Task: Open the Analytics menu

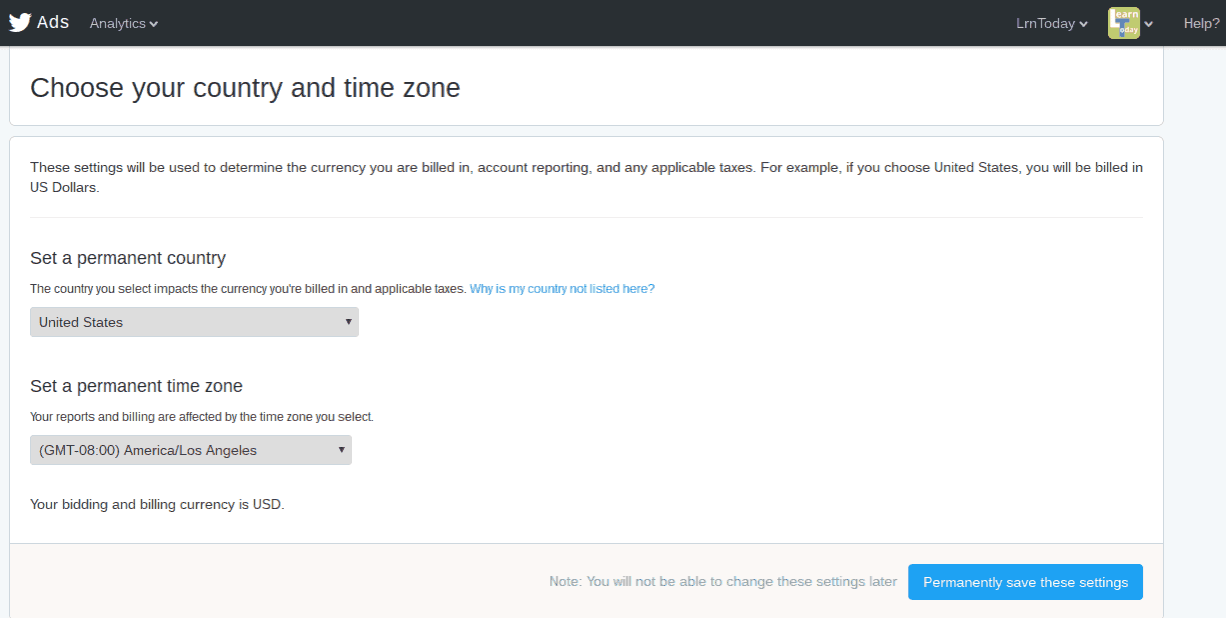Action: click(118, 23)
